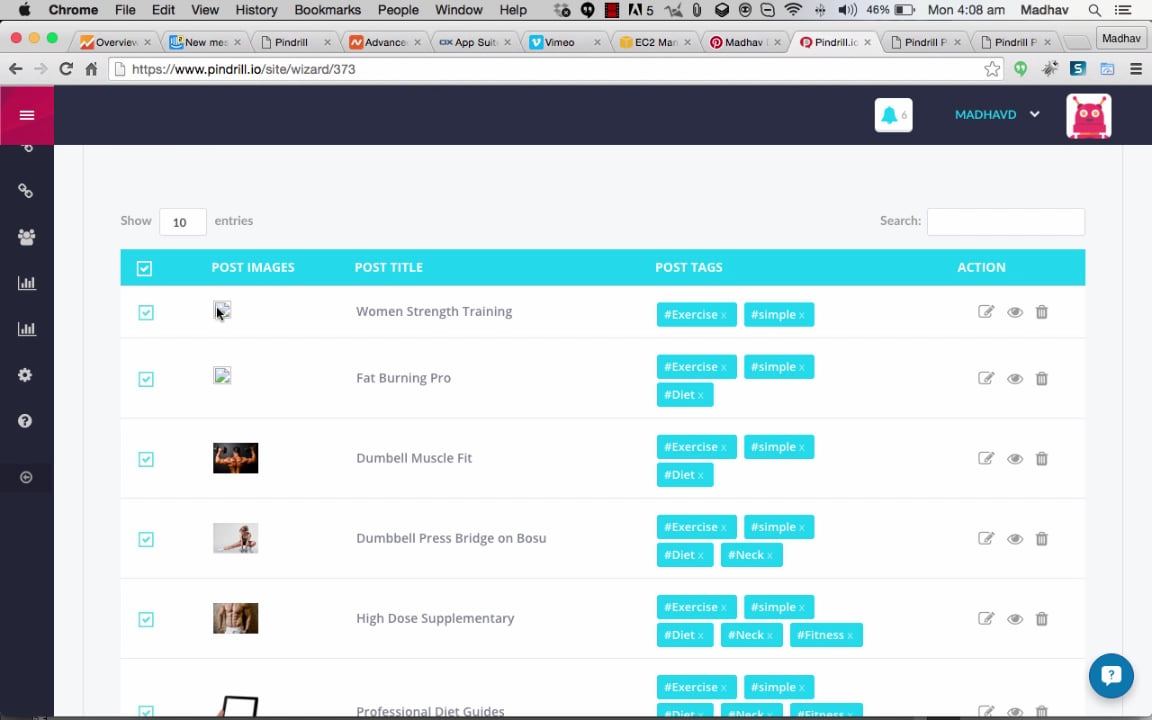Screen dimensions: 1152x720
Task: Click the Search input field
Action: pos(1005,221)
